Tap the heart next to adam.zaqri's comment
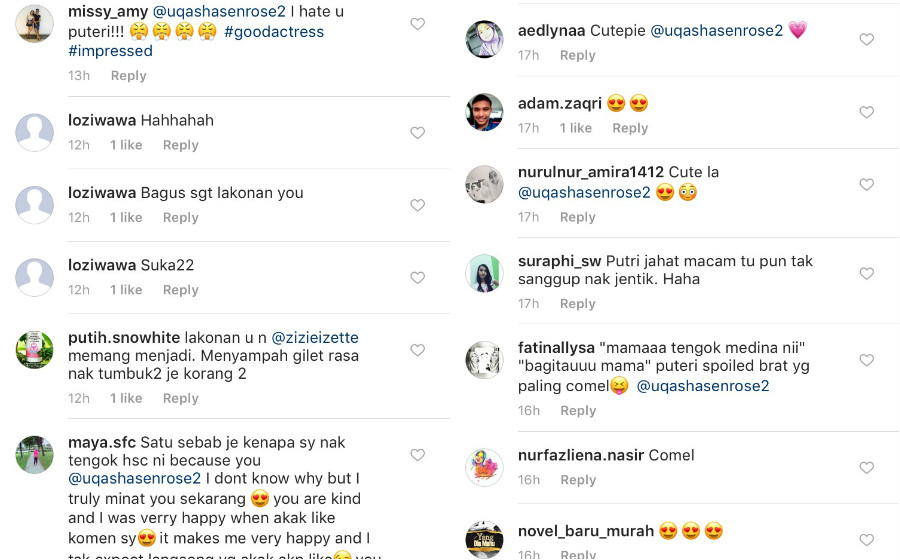 [866, 112]
